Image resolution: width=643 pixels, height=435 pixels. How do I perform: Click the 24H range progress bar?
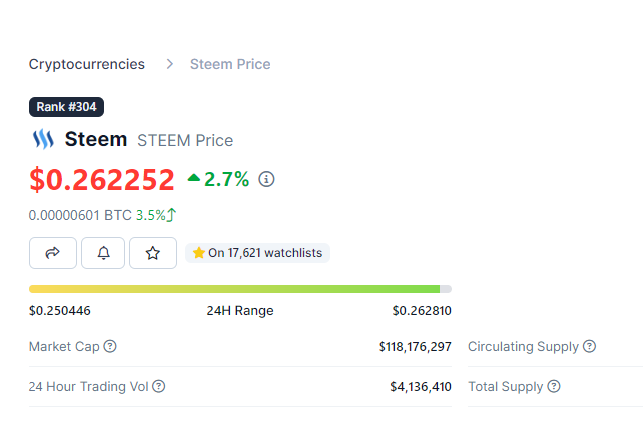pos(240,289)
